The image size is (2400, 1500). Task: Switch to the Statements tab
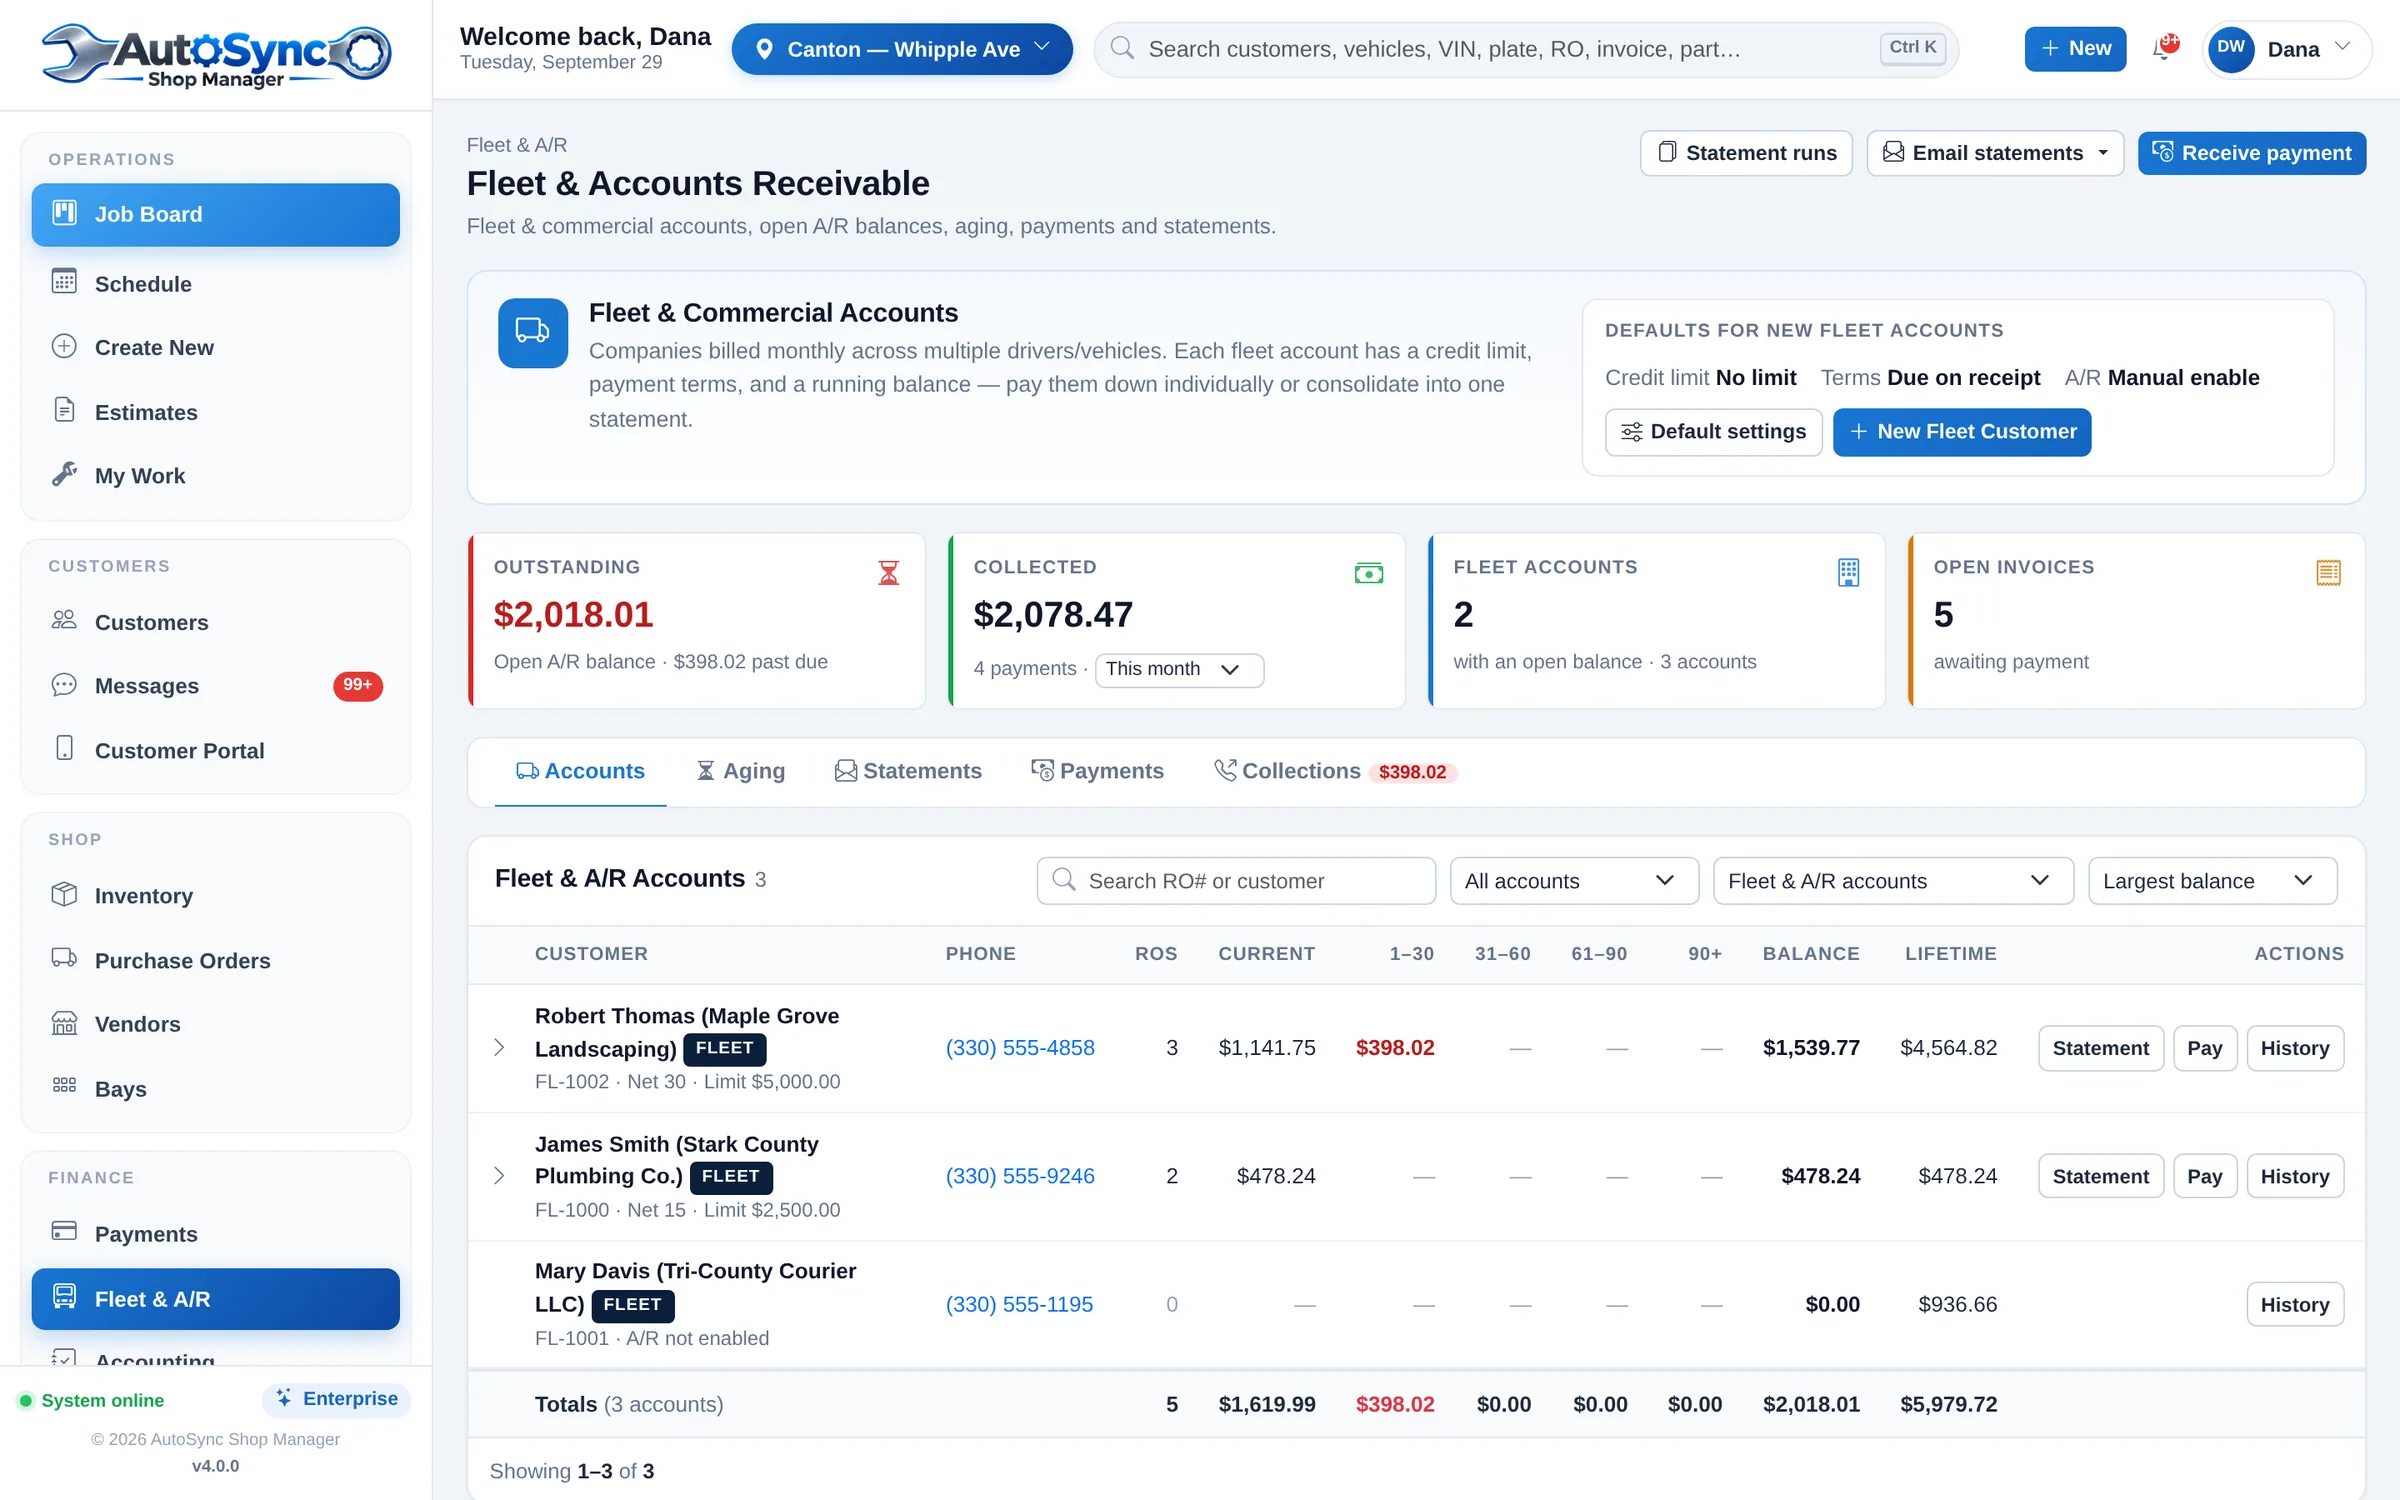pyautogui.click(x=908, y=771)
